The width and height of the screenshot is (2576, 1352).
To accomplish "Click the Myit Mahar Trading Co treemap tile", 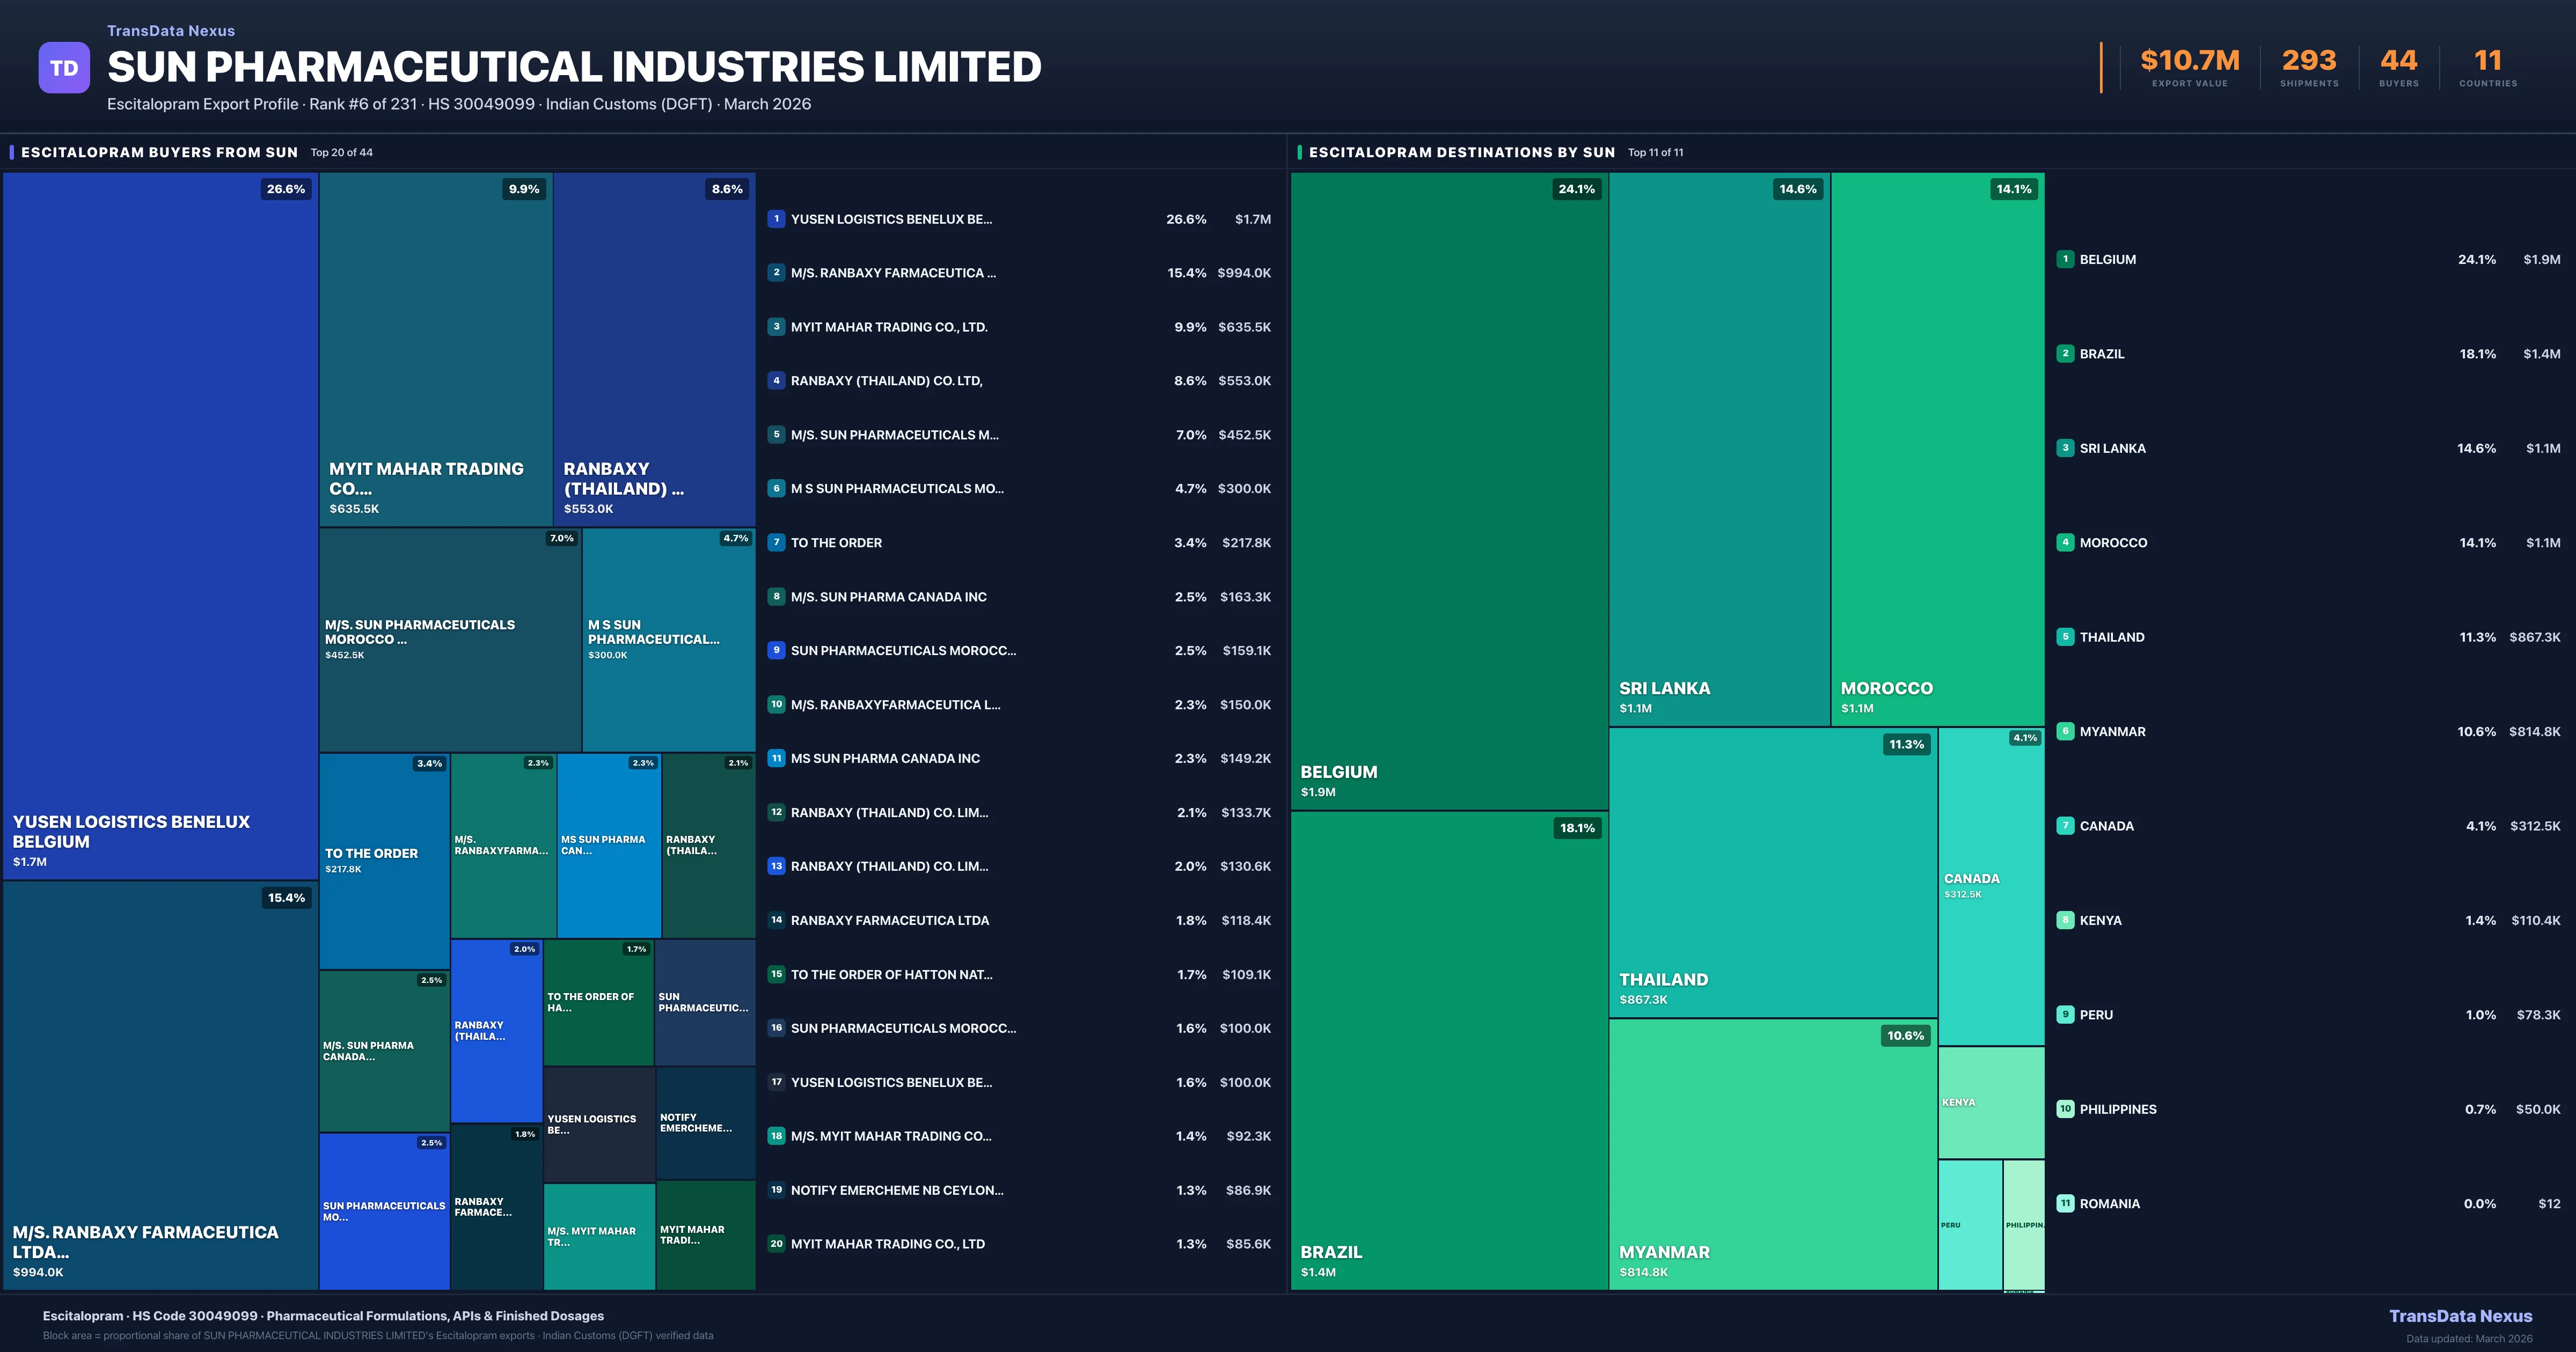I will point(436,350).
